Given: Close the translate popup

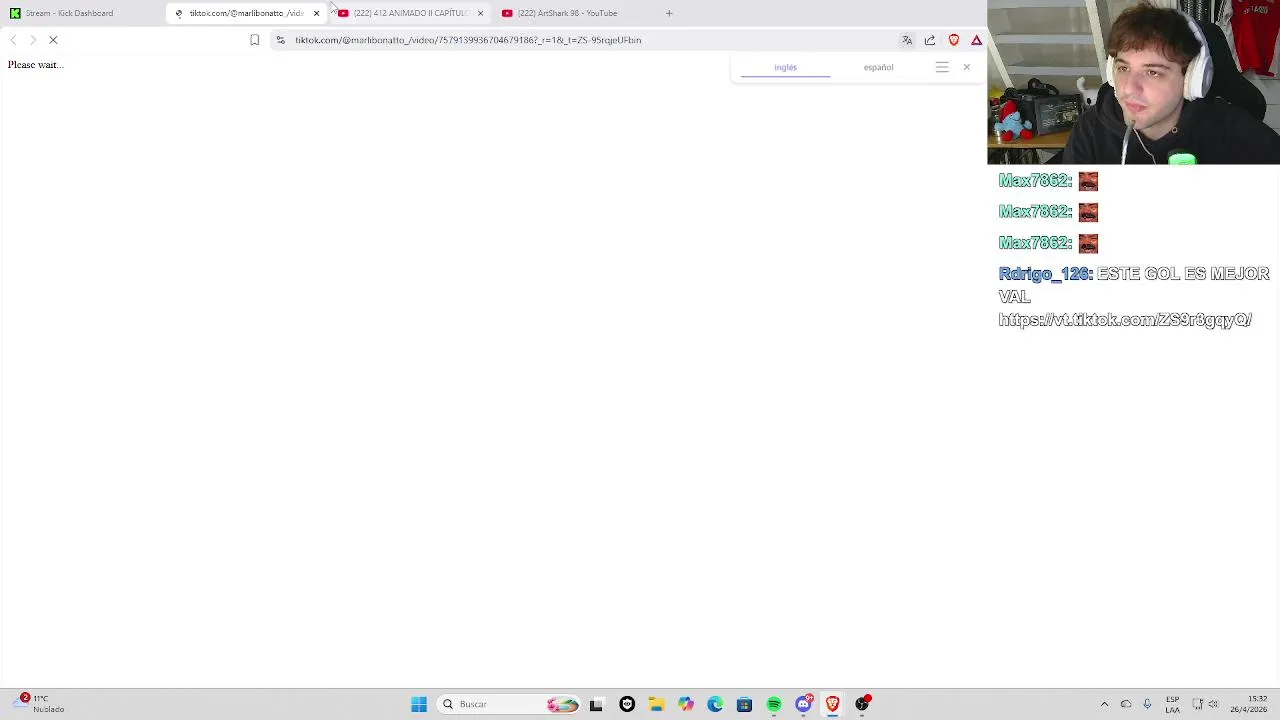Looking at the screenshot, I should [966, 67].
